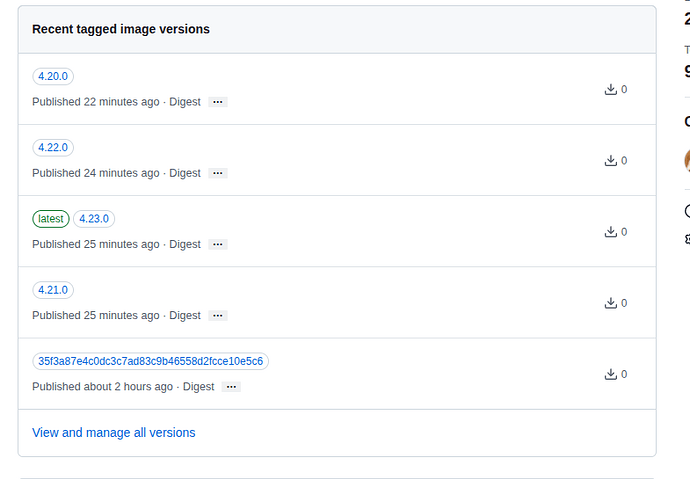Expand the Digest ellipsis for version 4.22.0
This screenshot has width=690, height=479.
click(218, 173)
